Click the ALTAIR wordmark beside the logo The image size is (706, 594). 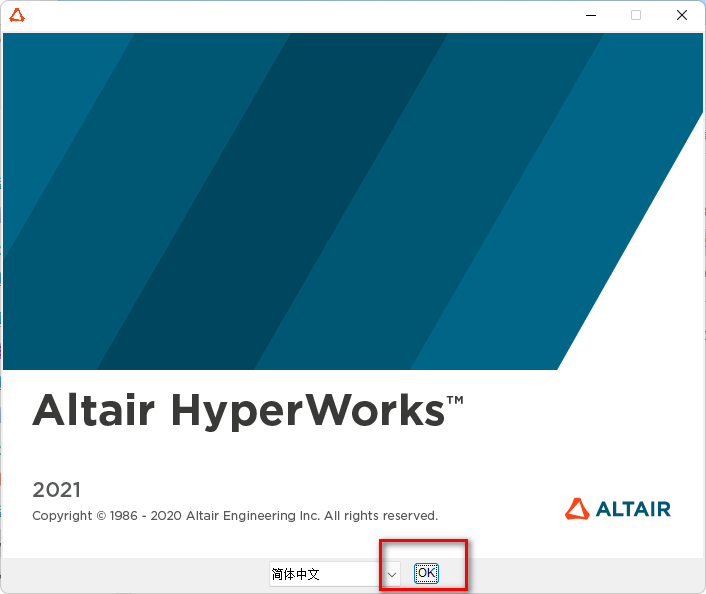[633, 509]
